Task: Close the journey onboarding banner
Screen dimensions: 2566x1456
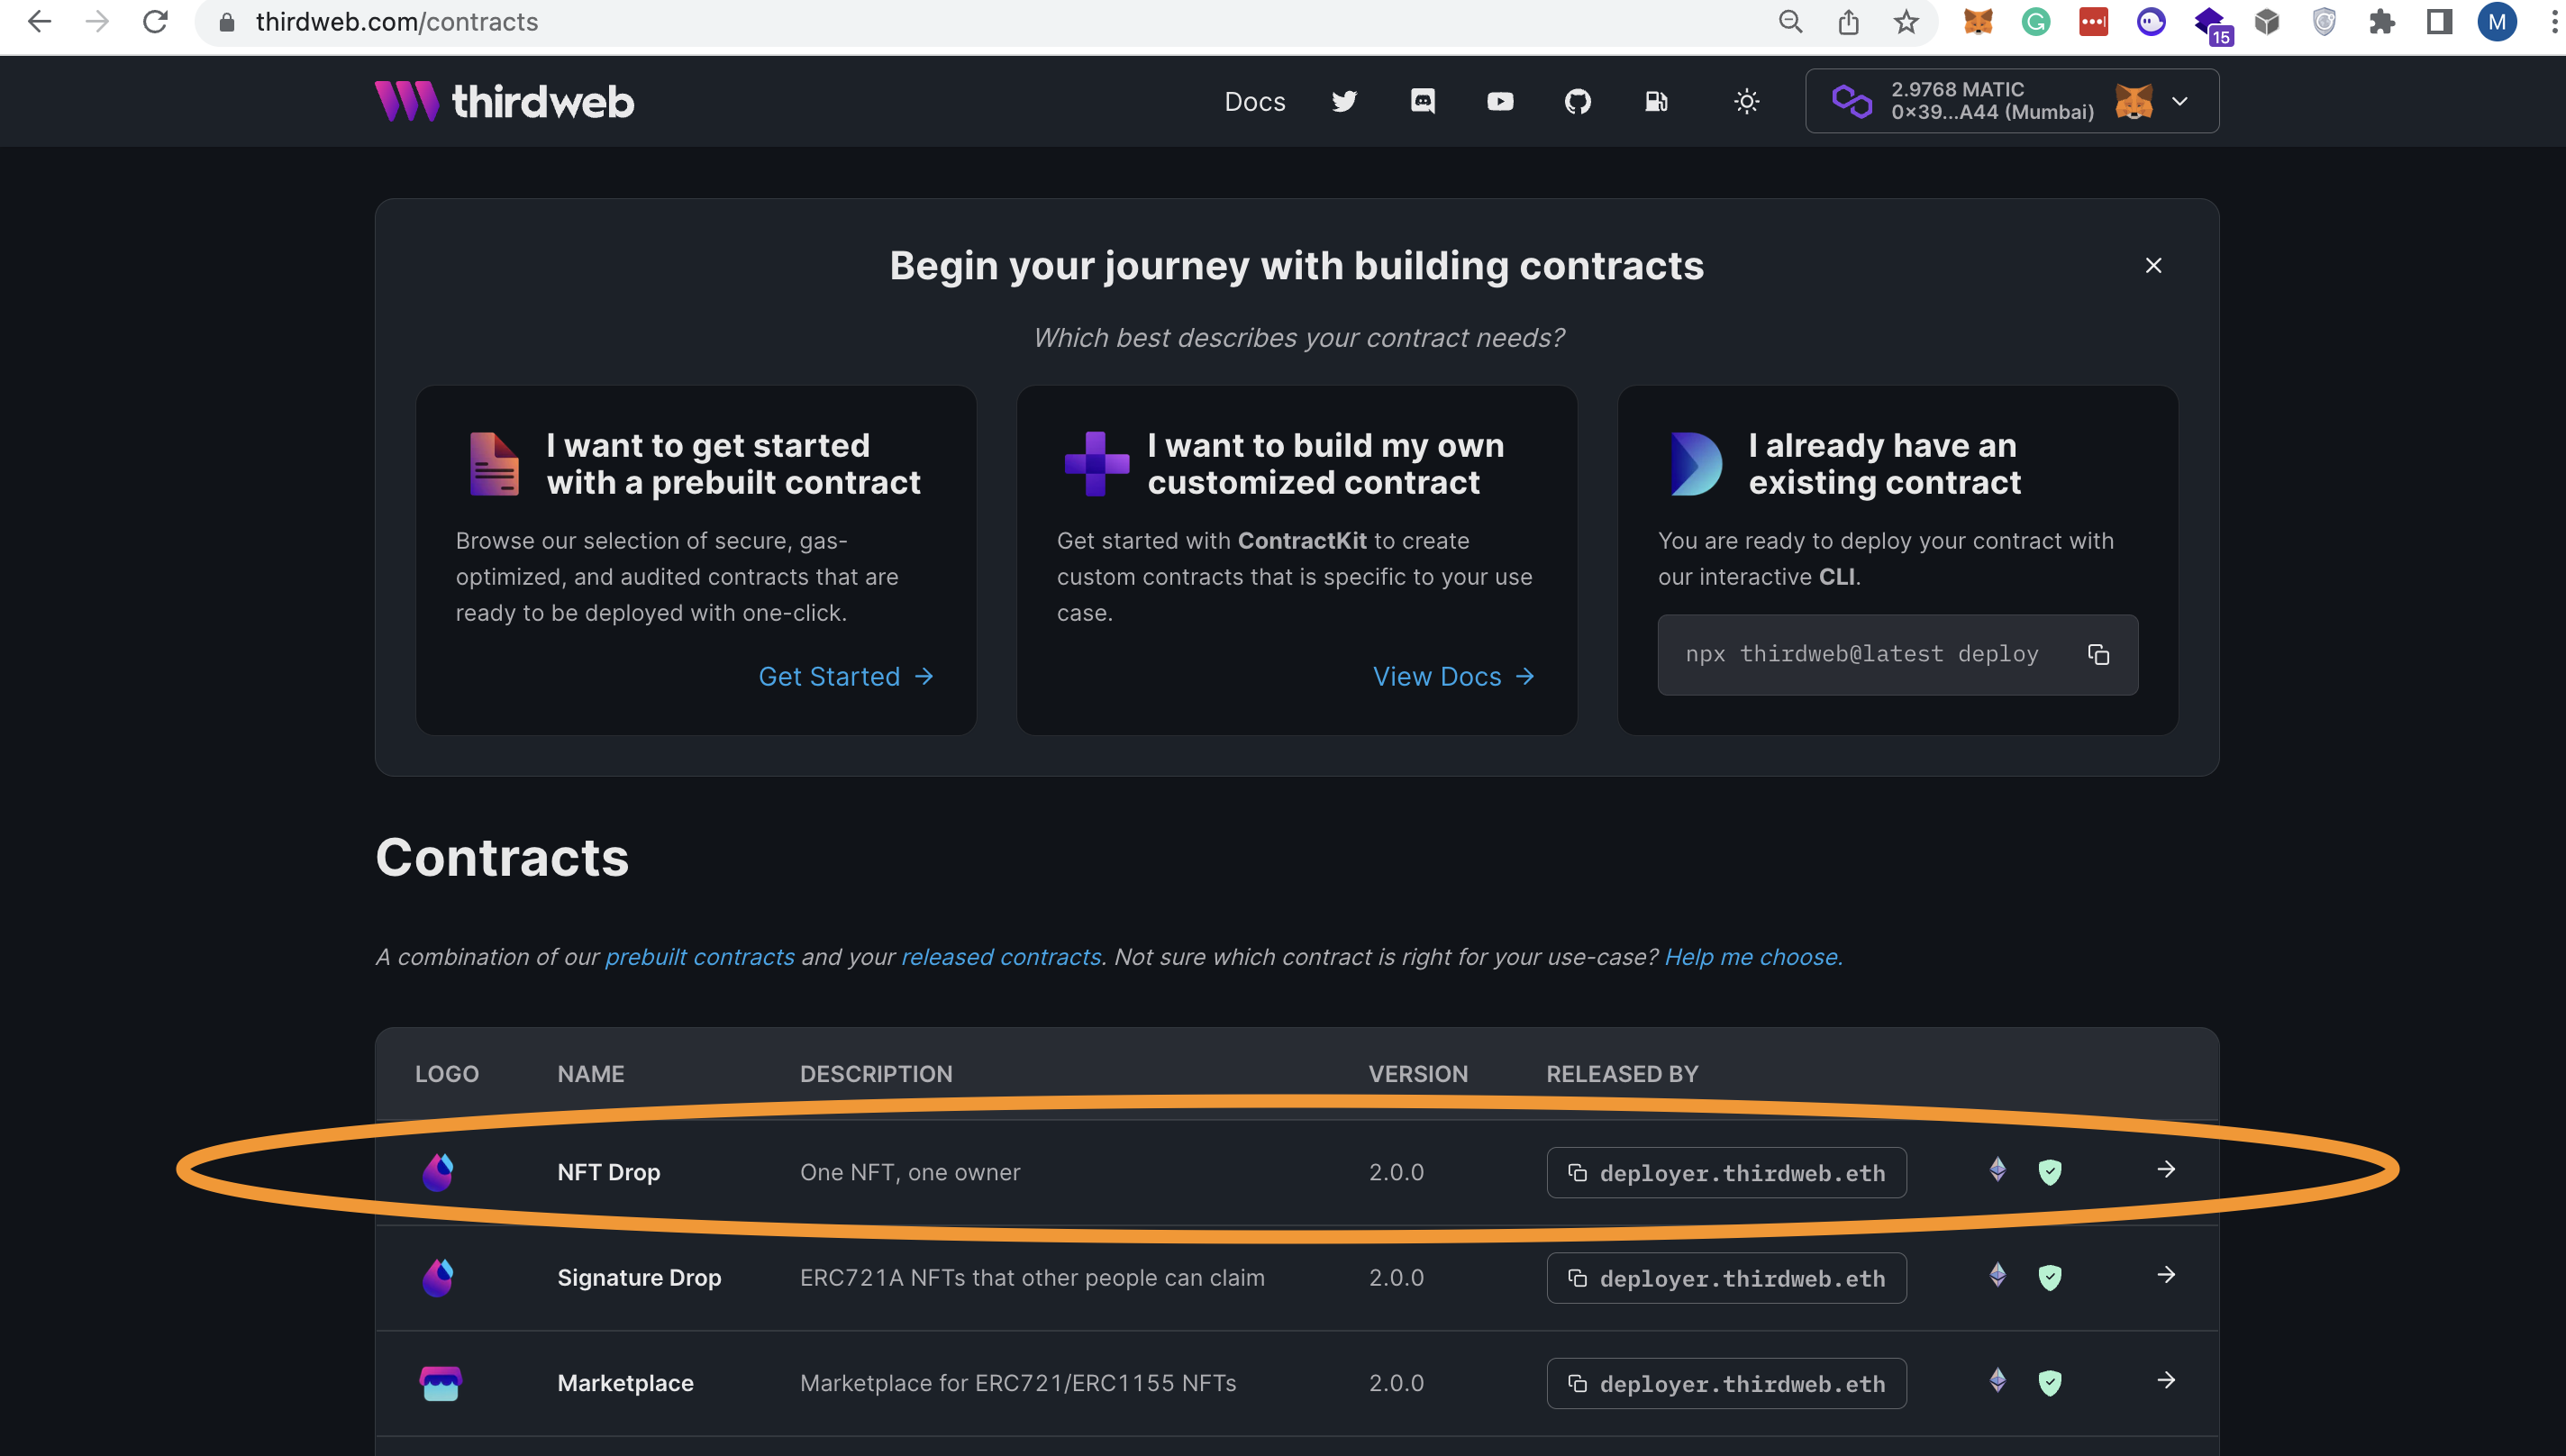Action: coord(2153,265)
